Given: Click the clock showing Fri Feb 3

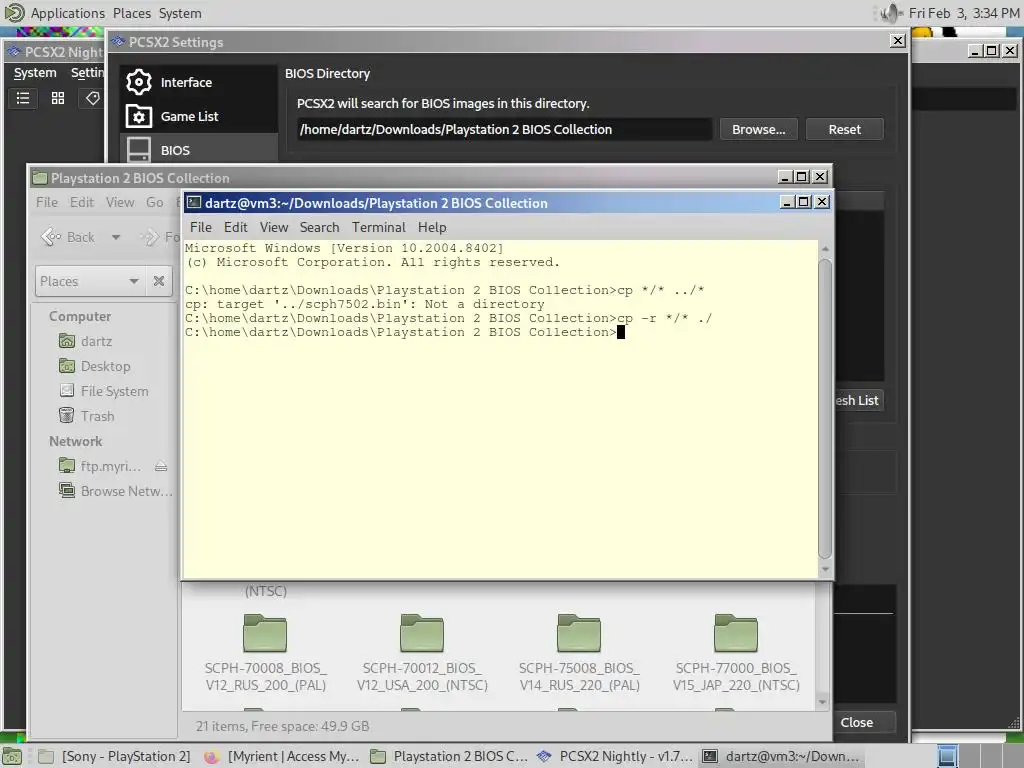Looking at the screenshot, I should [x=963, y=13].
